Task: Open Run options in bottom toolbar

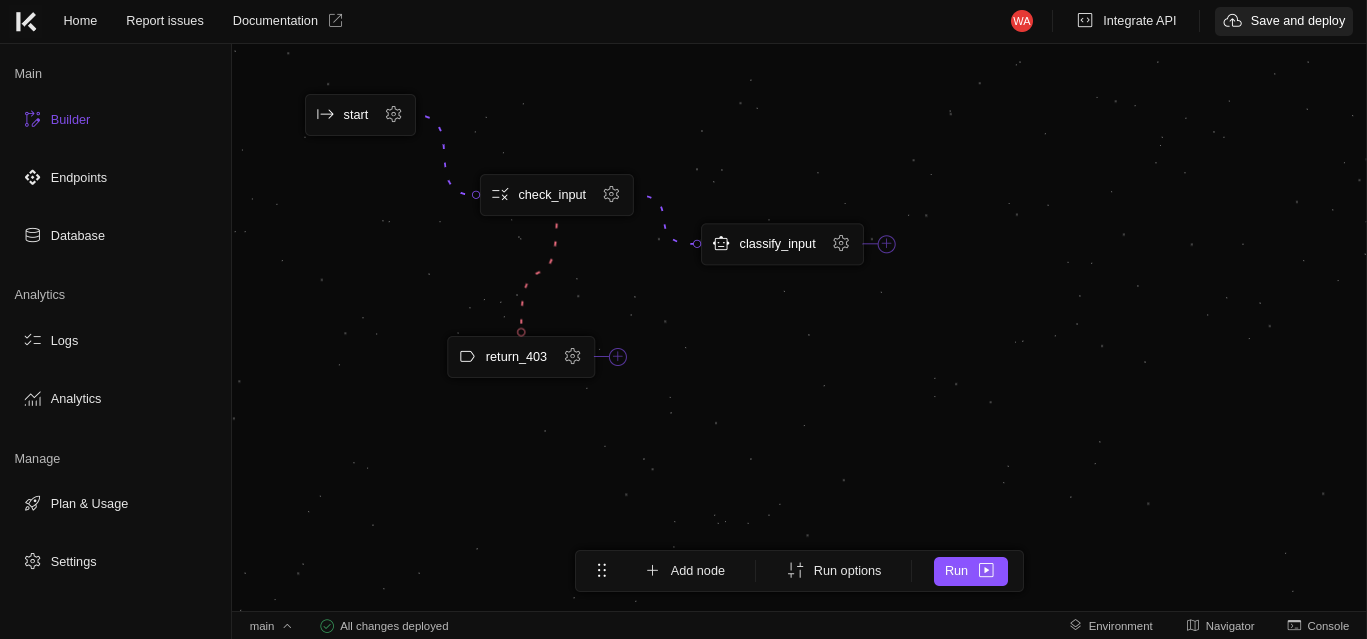Action: tap(835, 571)
